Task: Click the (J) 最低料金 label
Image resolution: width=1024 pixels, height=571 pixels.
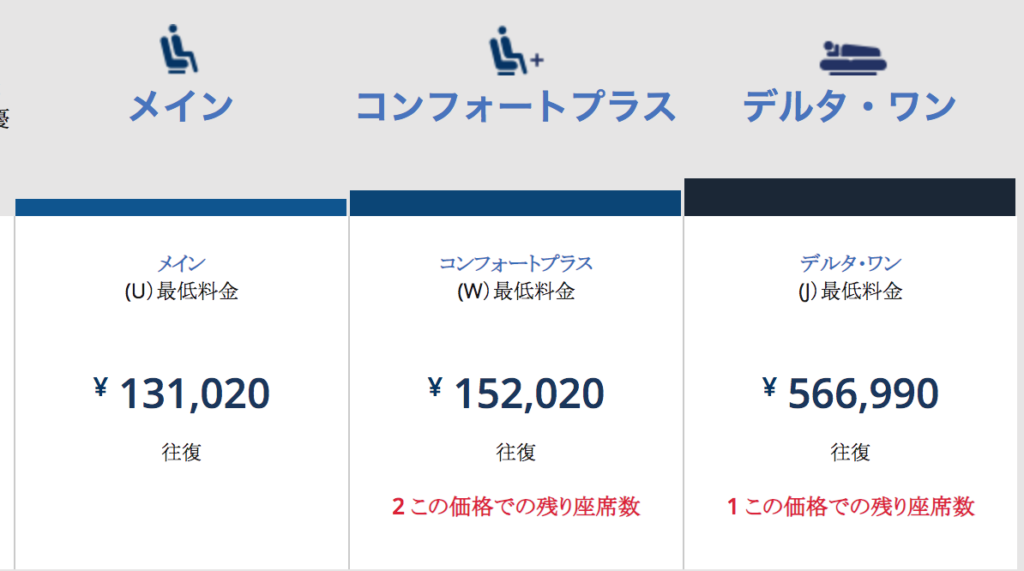Action: [x=850, y=291]
